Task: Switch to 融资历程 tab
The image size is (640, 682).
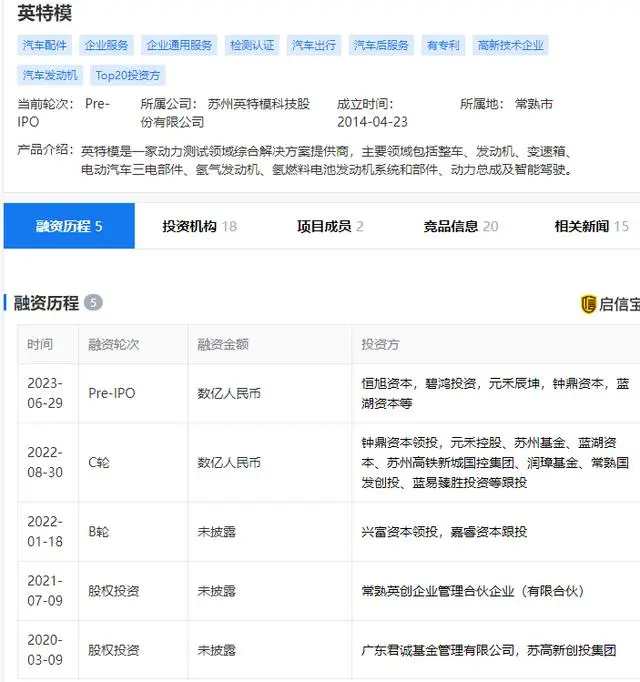Action: pos(69,226)
